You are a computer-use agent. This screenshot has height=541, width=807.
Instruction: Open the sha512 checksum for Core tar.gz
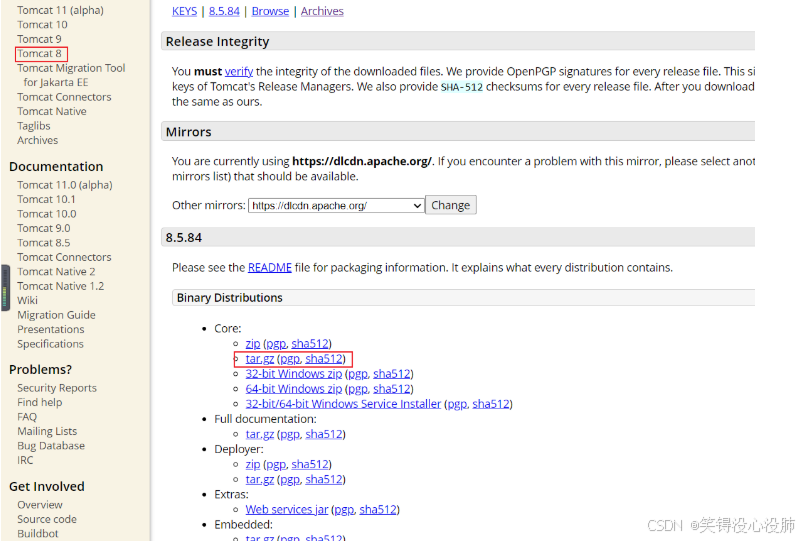324,358
